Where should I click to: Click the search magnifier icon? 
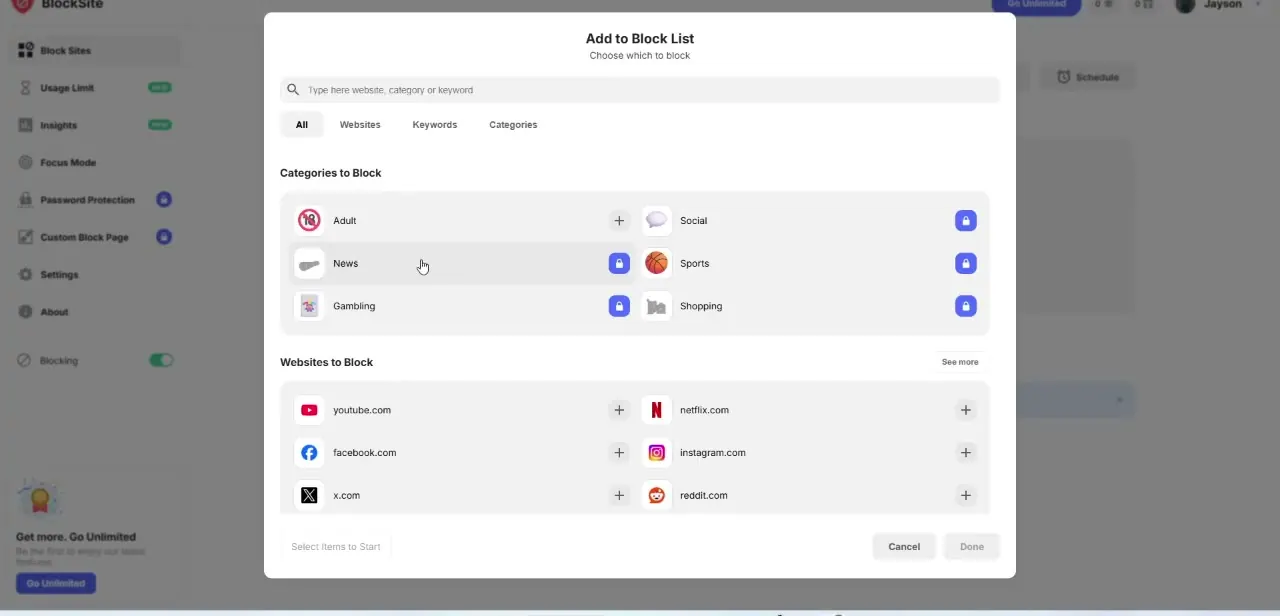point(293,90)
